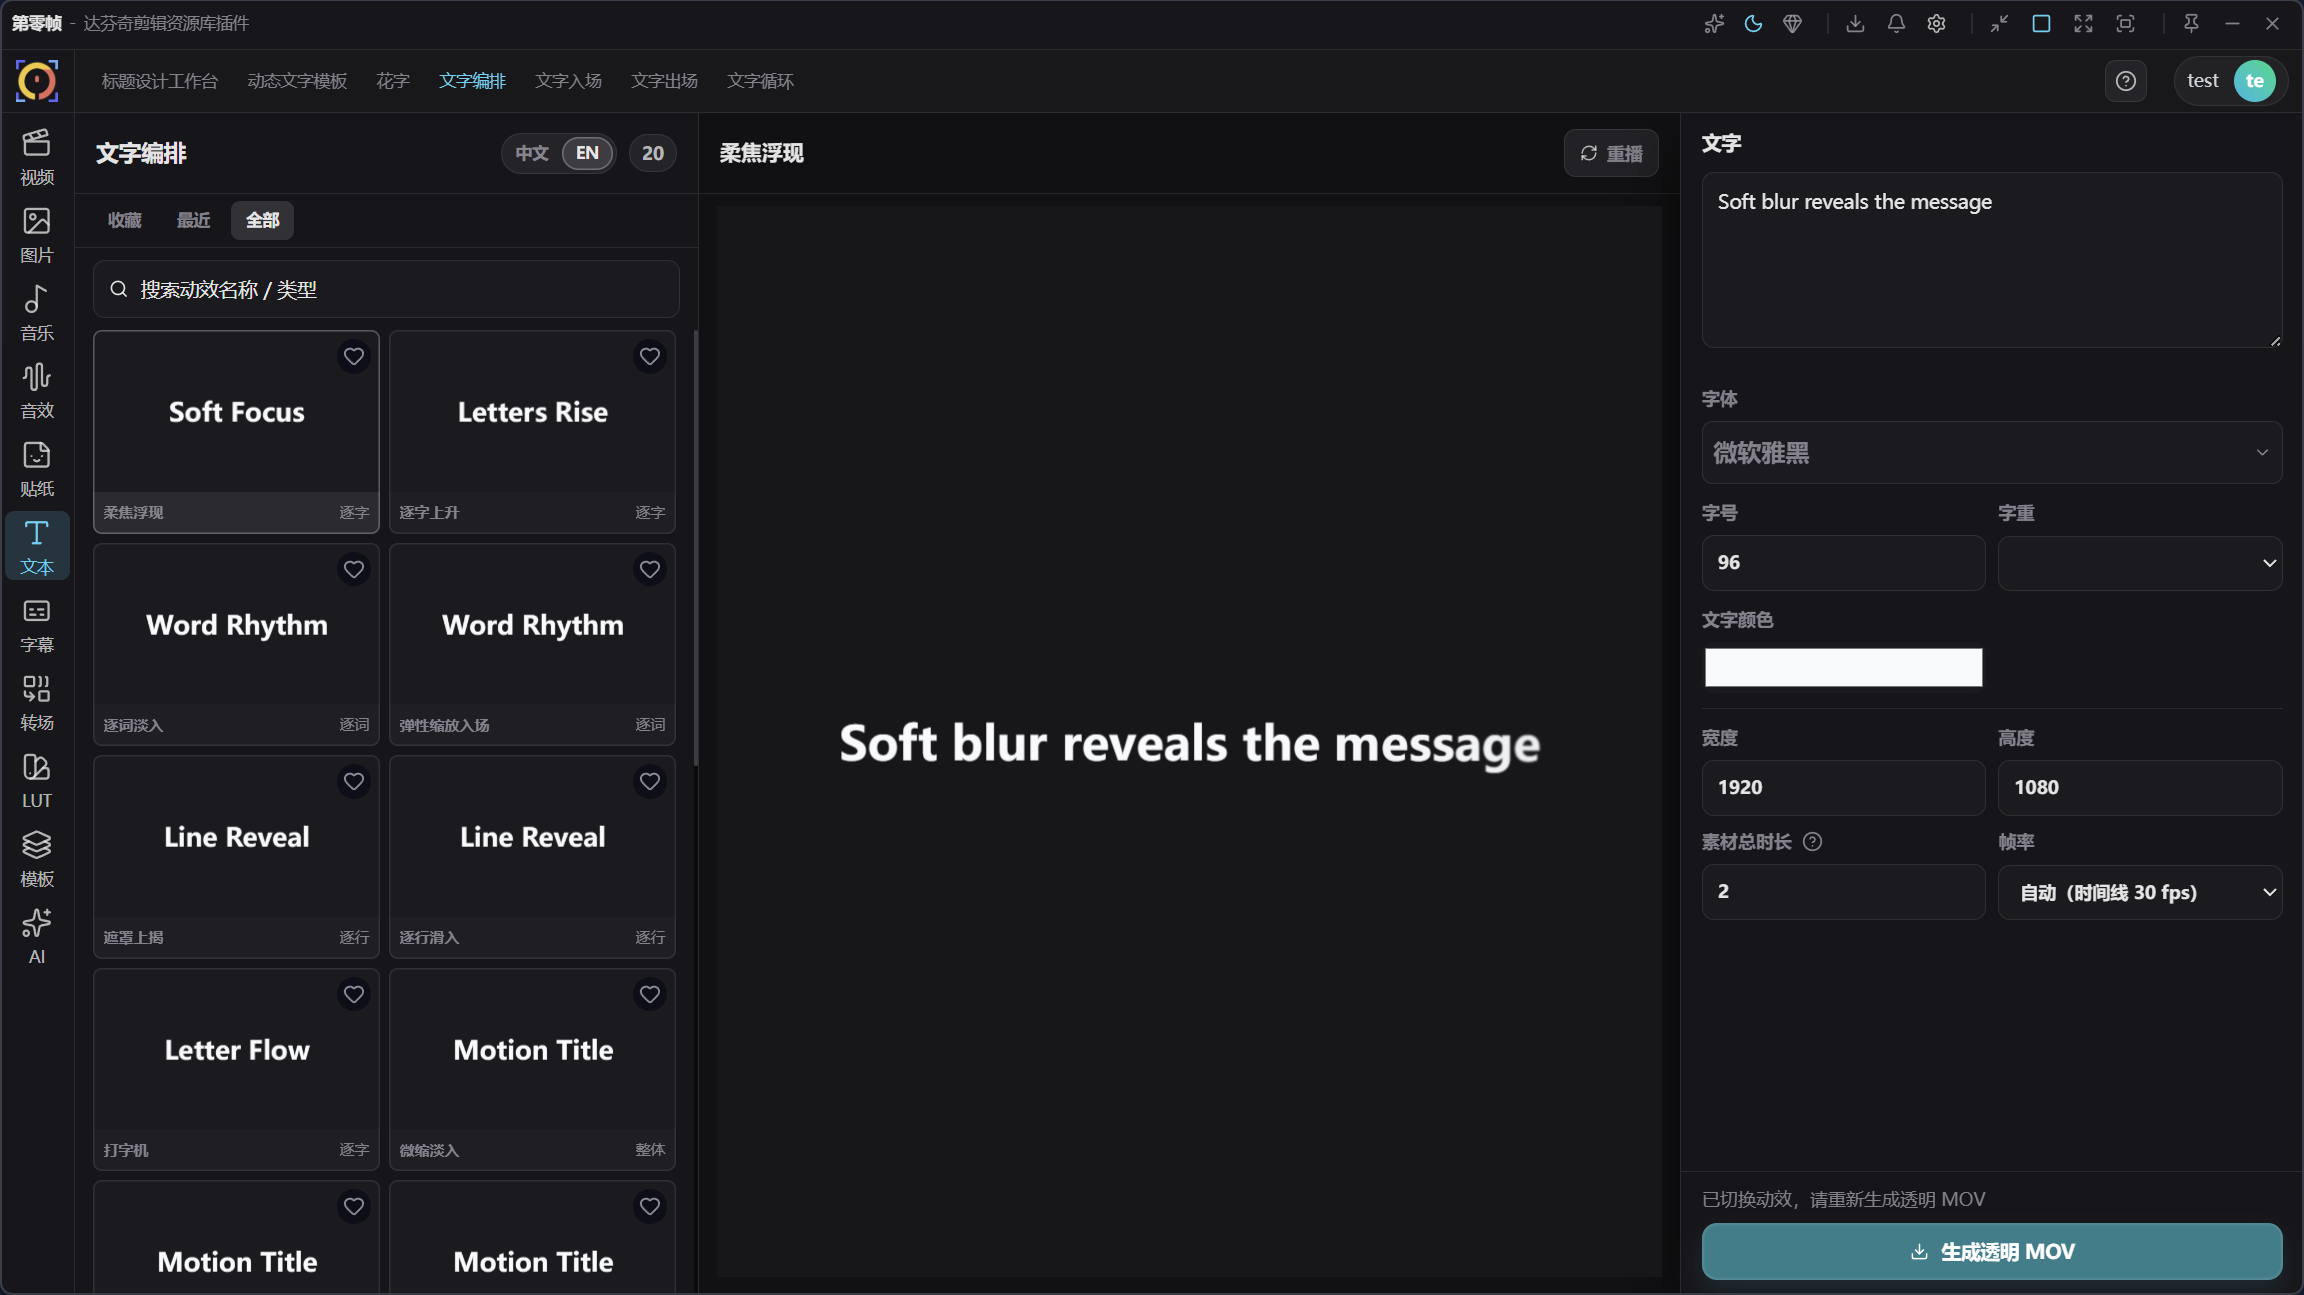Switch language toggle to 中文
The width and height of the screenshot is (2304, 1295).
[532, 153]
